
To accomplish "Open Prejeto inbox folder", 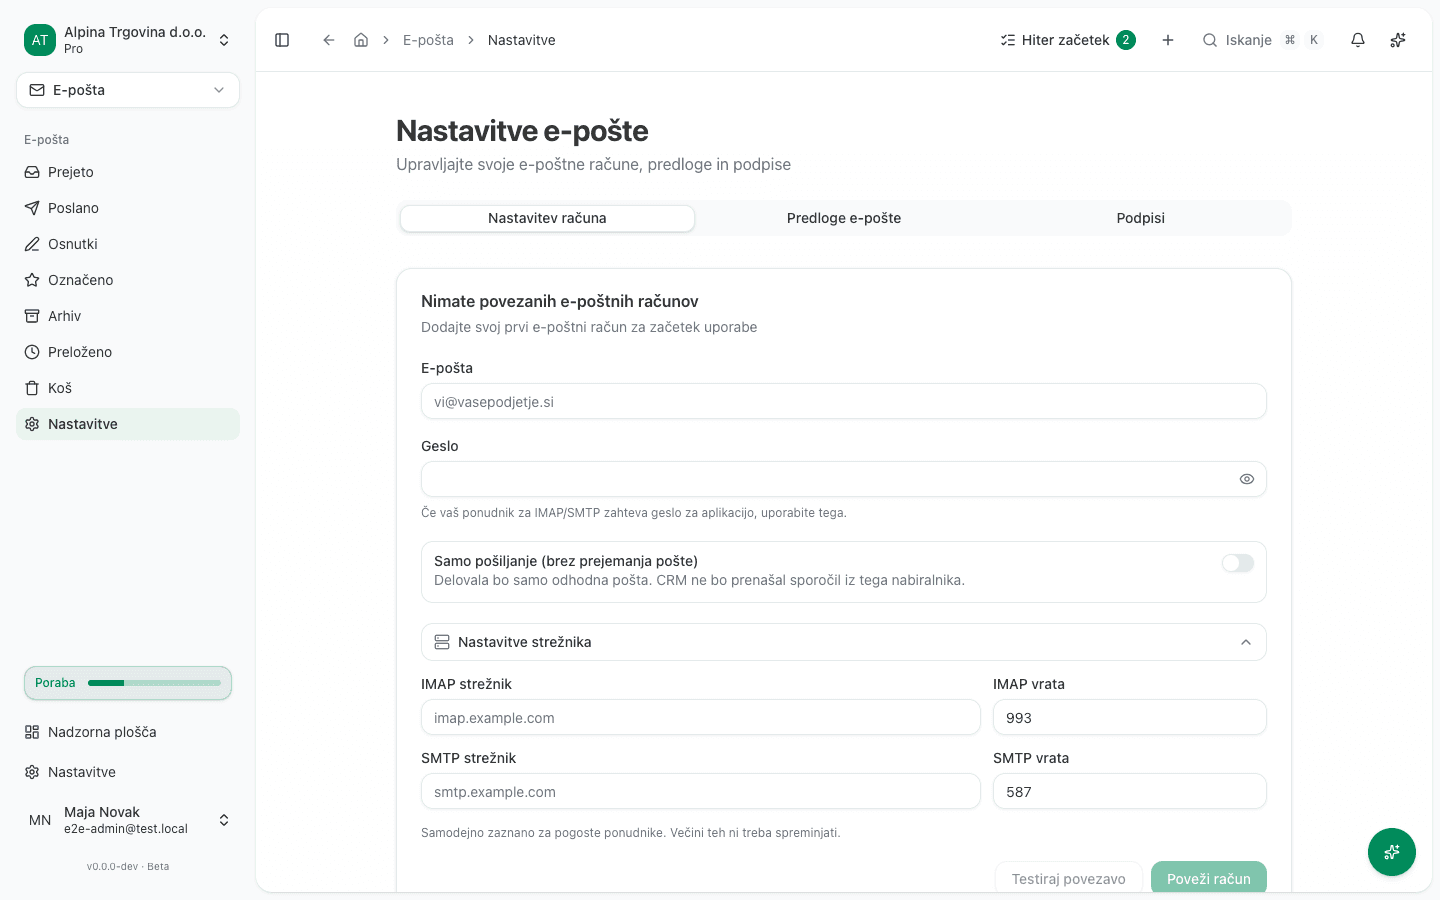I will (x=128, y=172).
